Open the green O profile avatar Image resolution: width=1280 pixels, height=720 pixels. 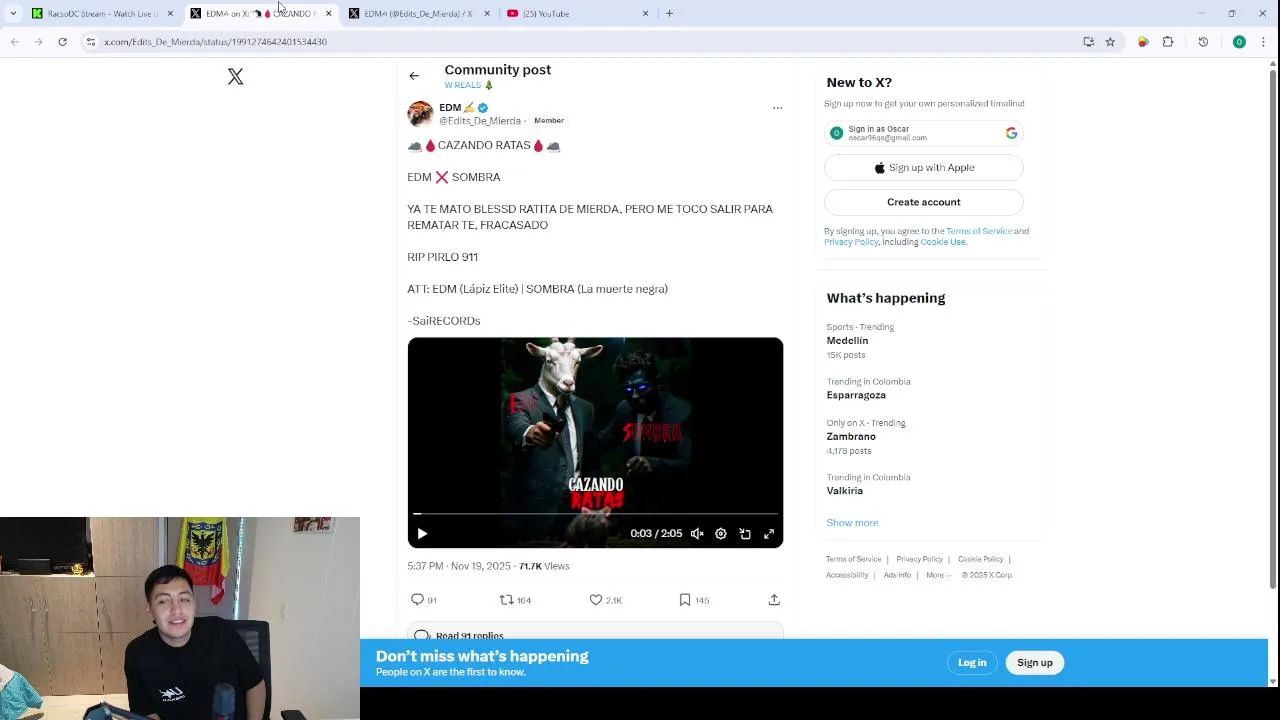click(x=1239, y=42)
